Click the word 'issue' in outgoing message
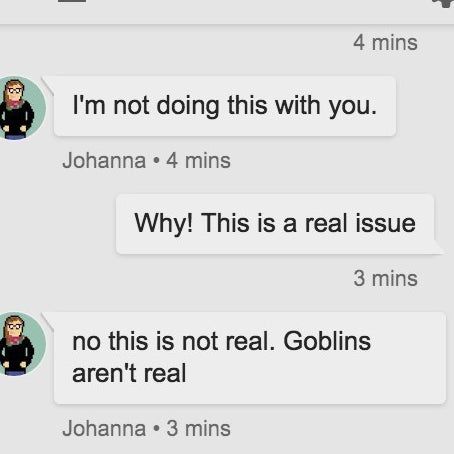The width and height of the screenshot is (454, 454). (385, 223)
